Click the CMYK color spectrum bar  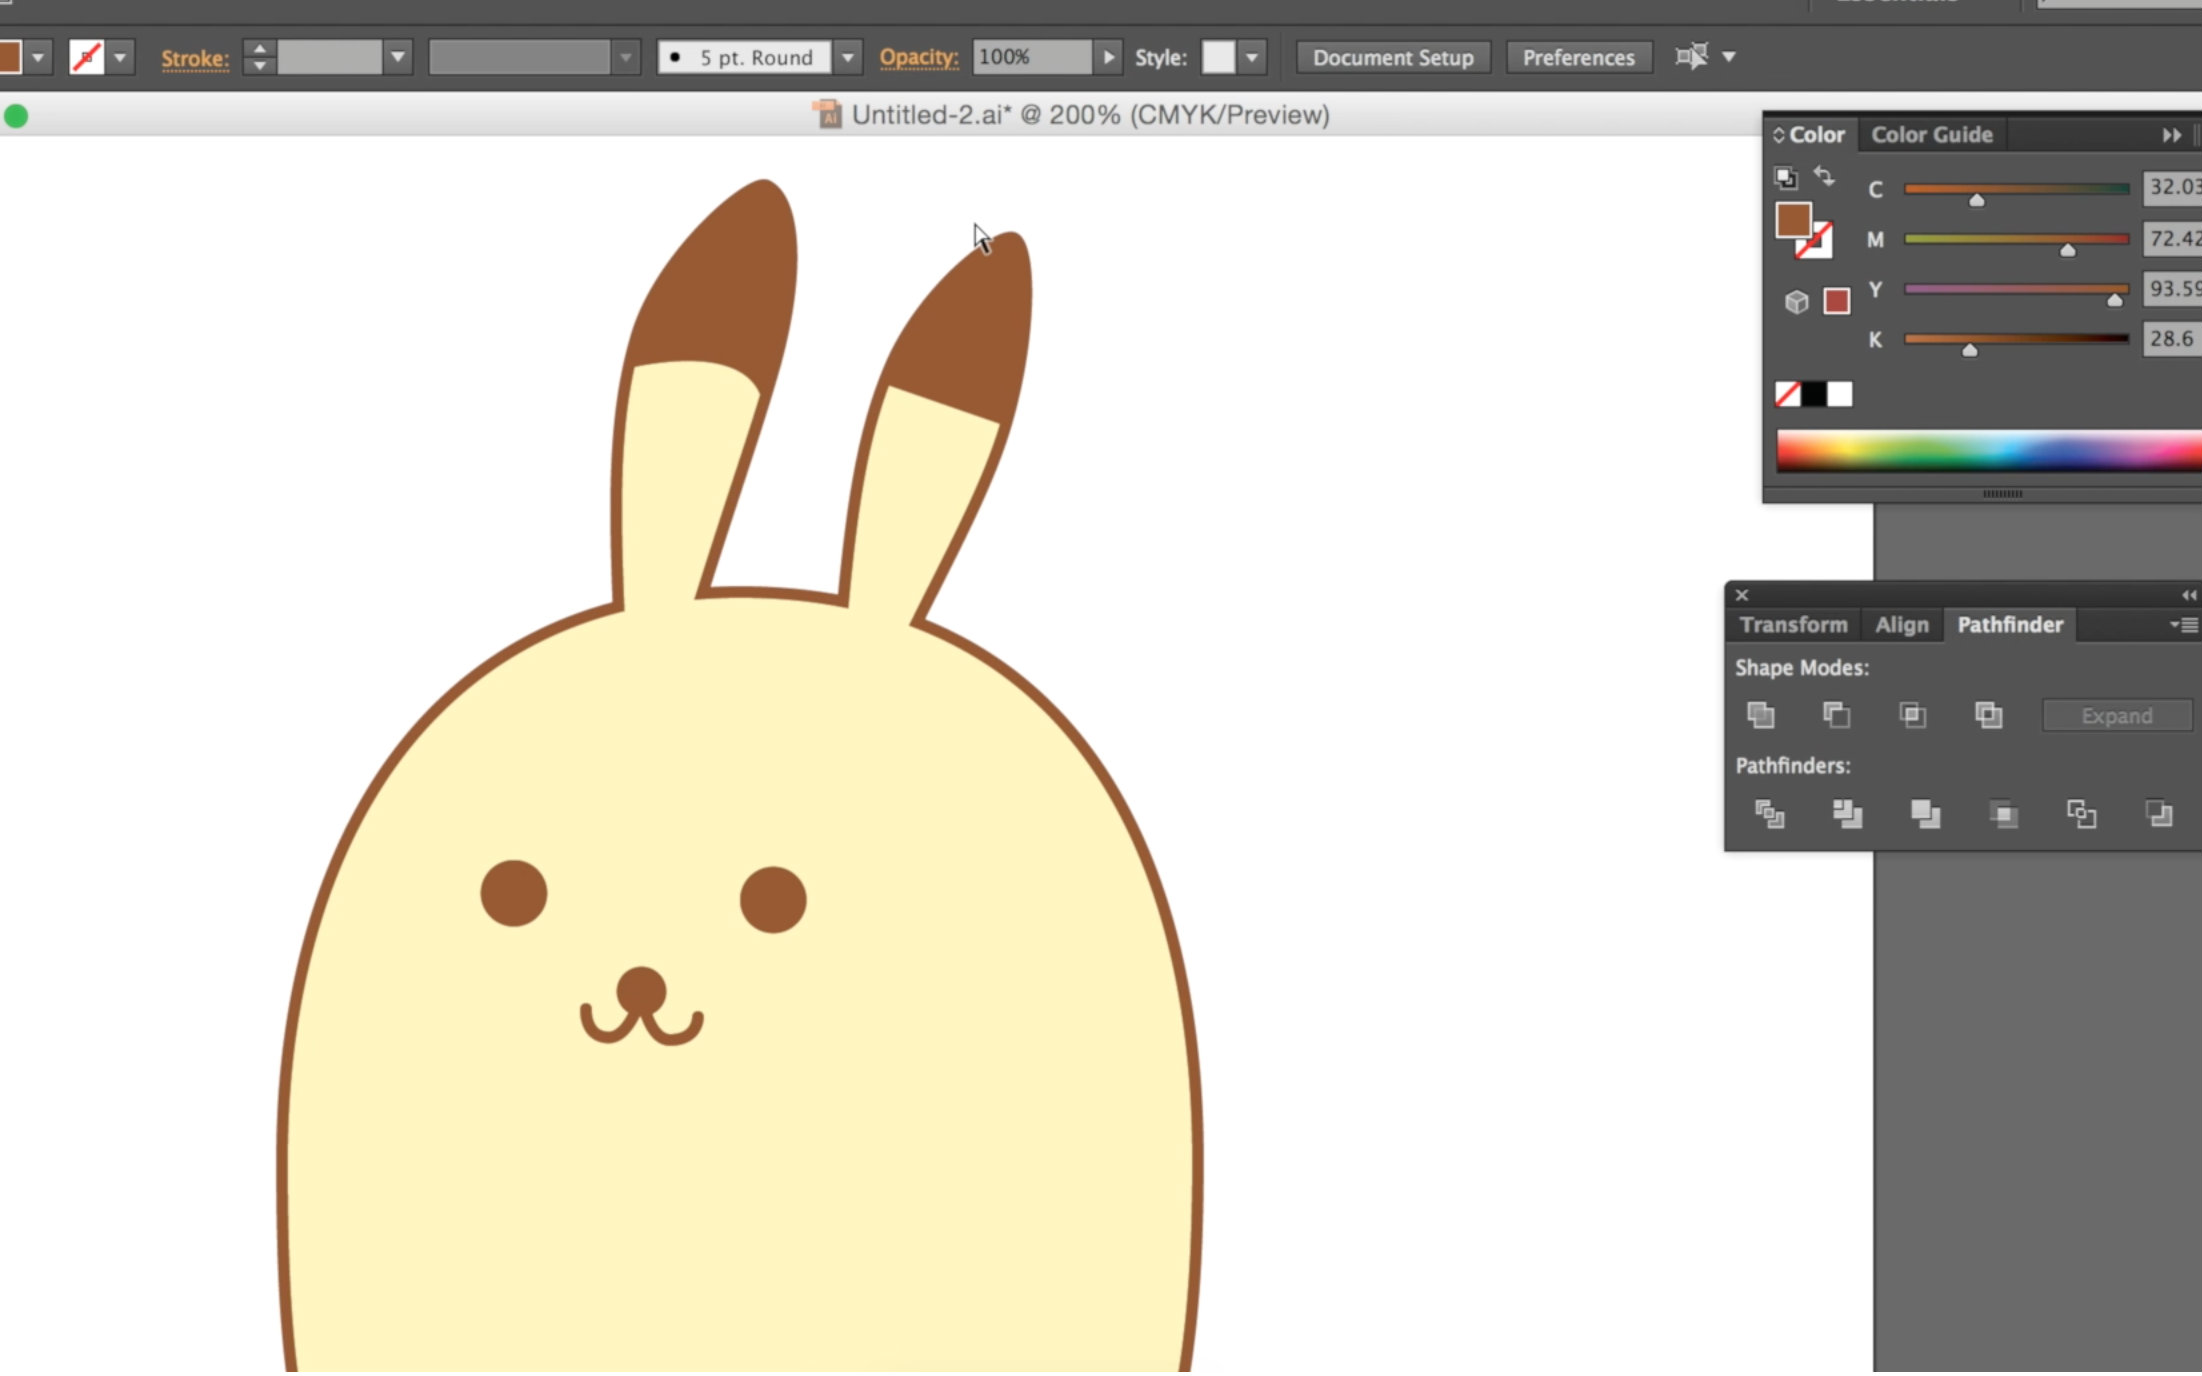click(1988, 451)
